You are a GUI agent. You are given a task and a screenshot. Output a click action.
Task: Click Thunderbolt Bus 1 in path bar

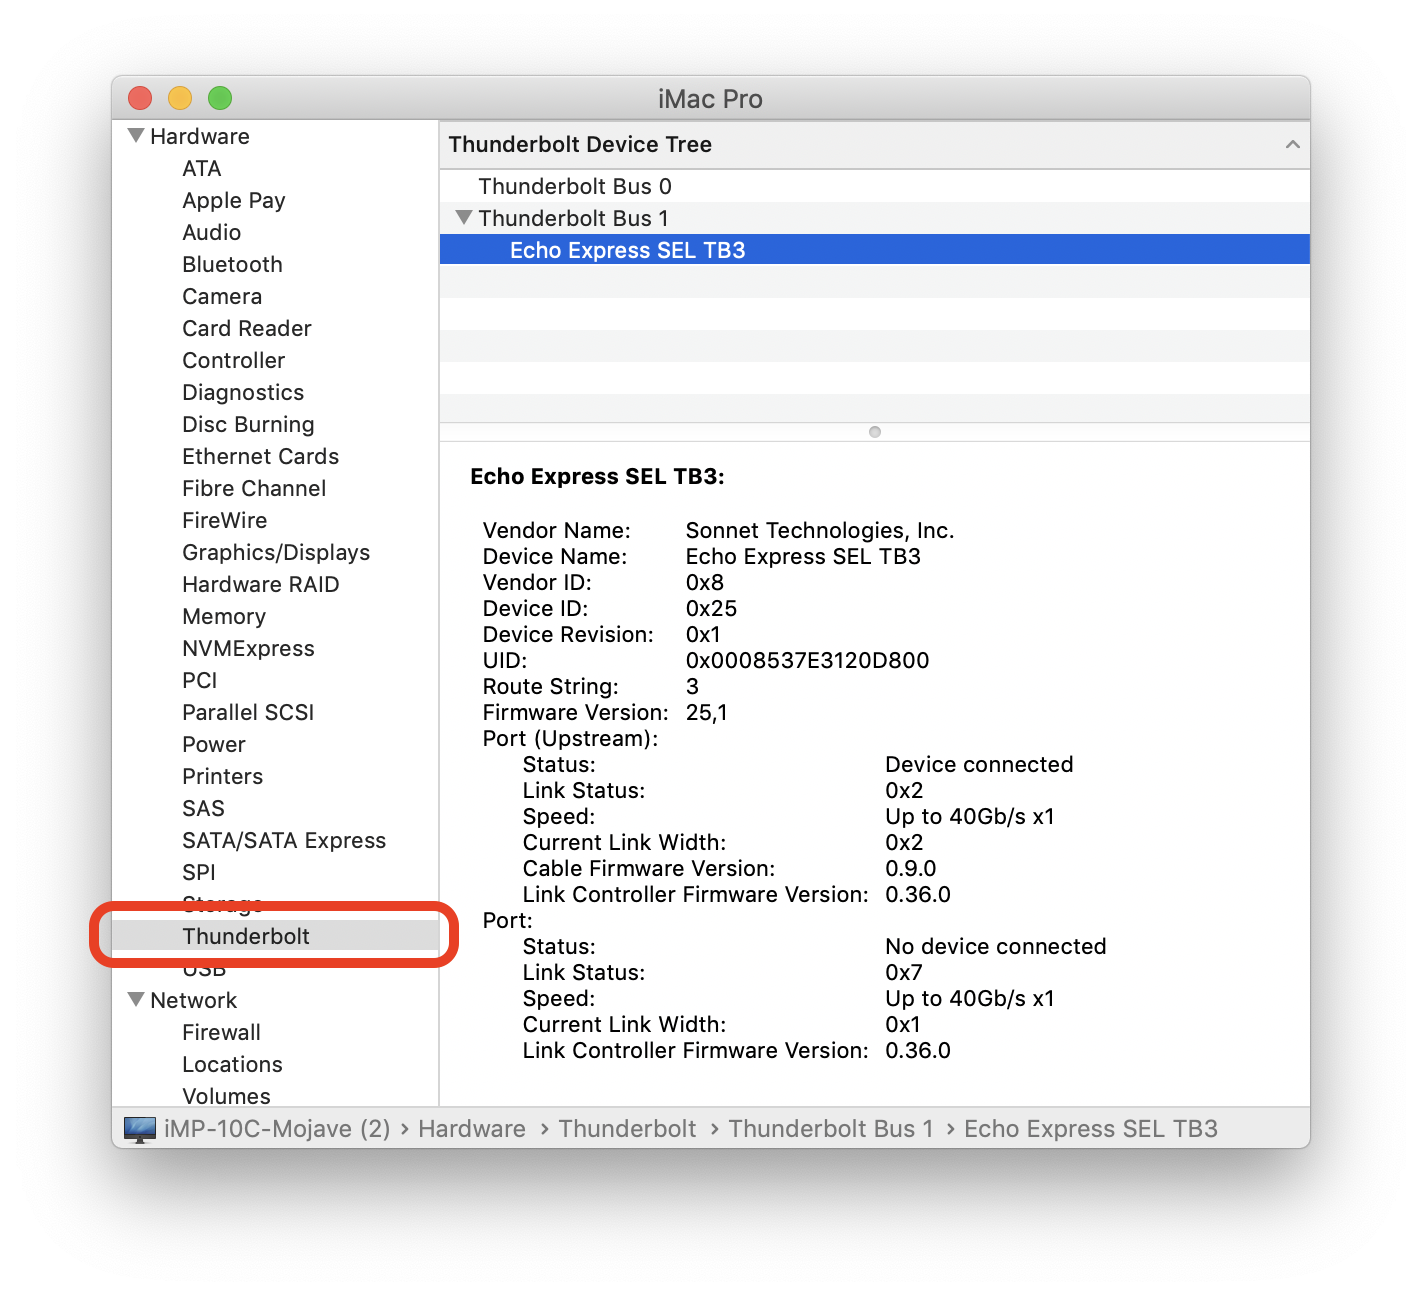coord(831,1129)
